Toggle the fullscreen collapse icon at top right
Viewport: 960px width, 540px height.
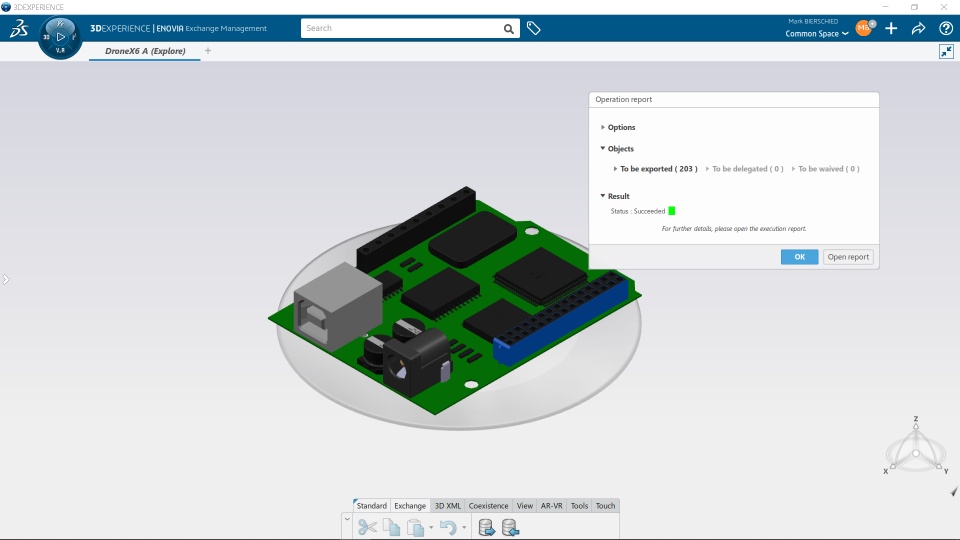click(x=947, y=51)
